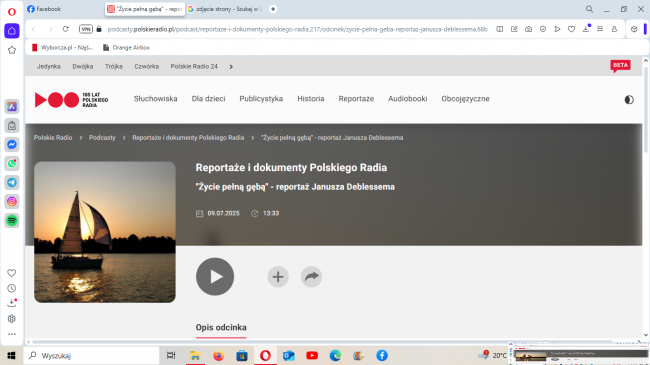Open Publicystyka menu section
Screen dimensions: 650x365
point(261,99)
